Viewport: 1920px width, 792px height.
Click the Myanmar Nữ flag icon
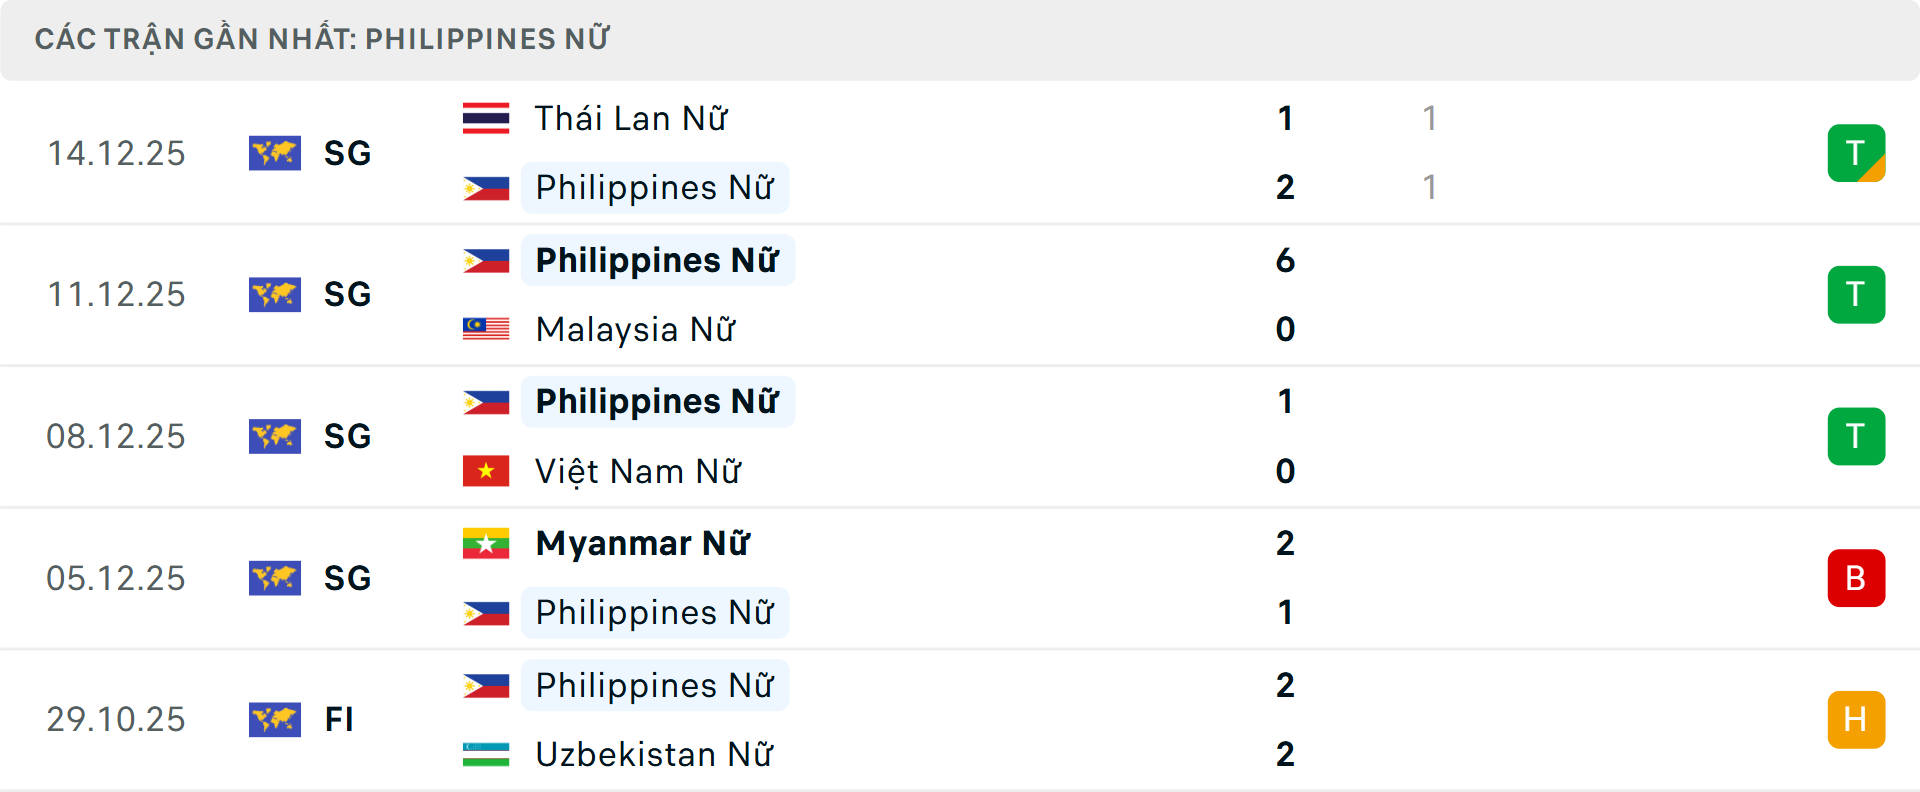coord(487,543)
